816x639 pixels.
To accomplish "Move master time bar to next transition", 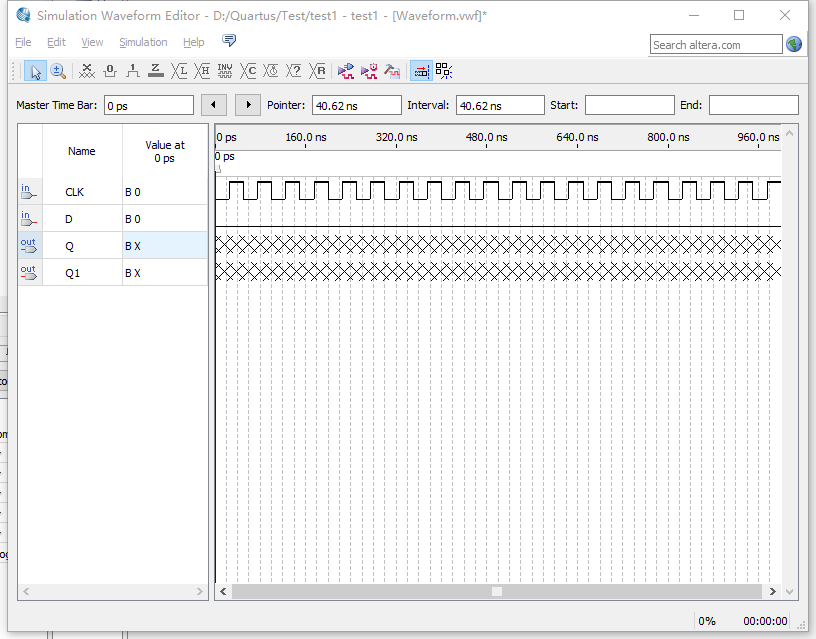I will (x=248, y=105).
